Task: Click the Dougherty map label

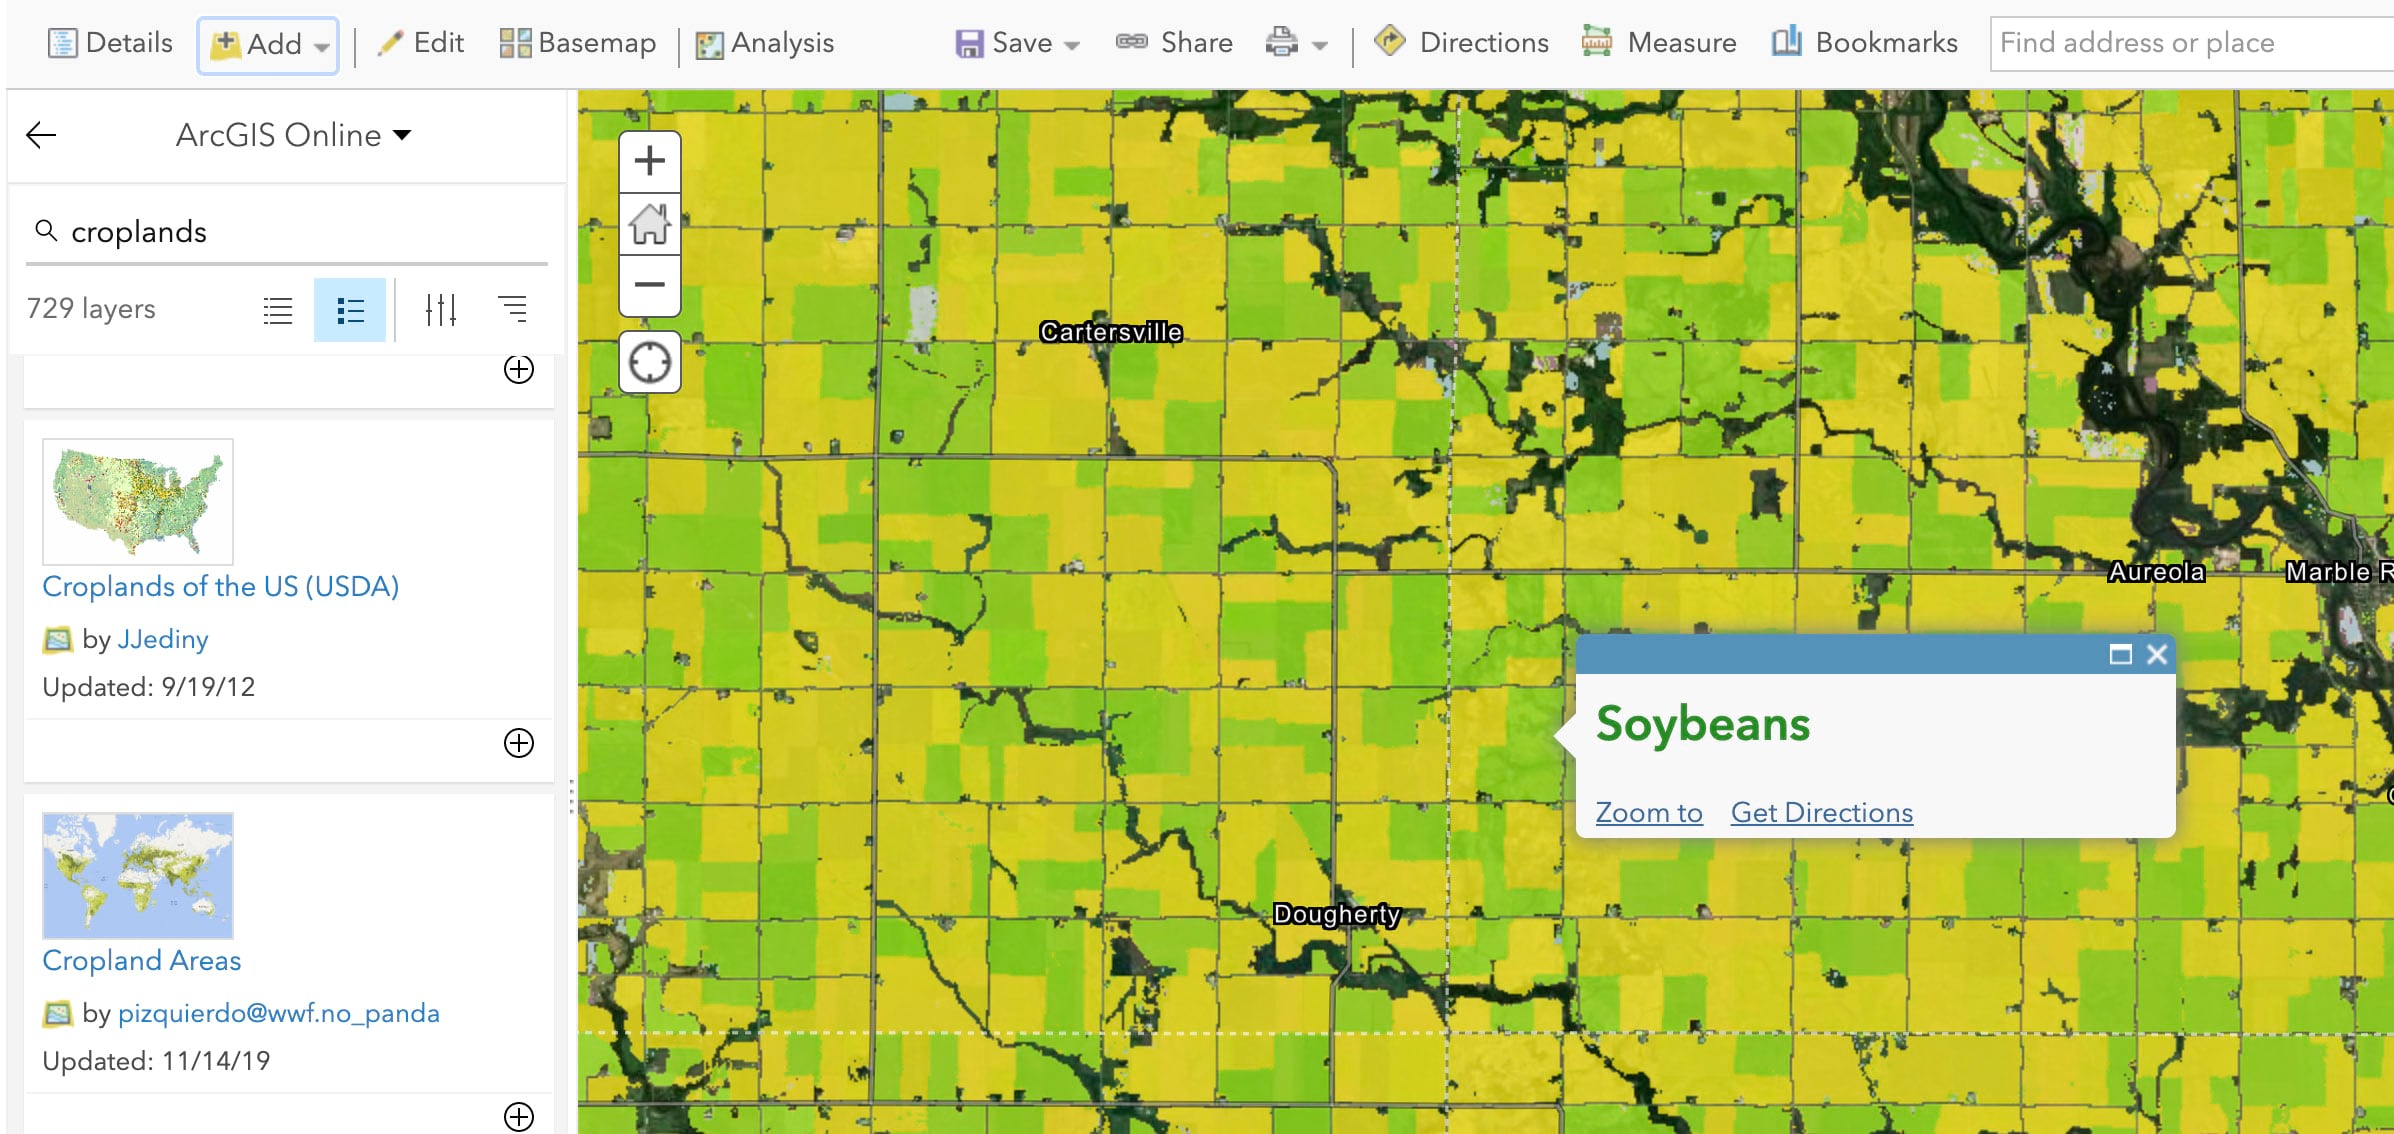Action: pyautogui.click(x=1337, y=914)
